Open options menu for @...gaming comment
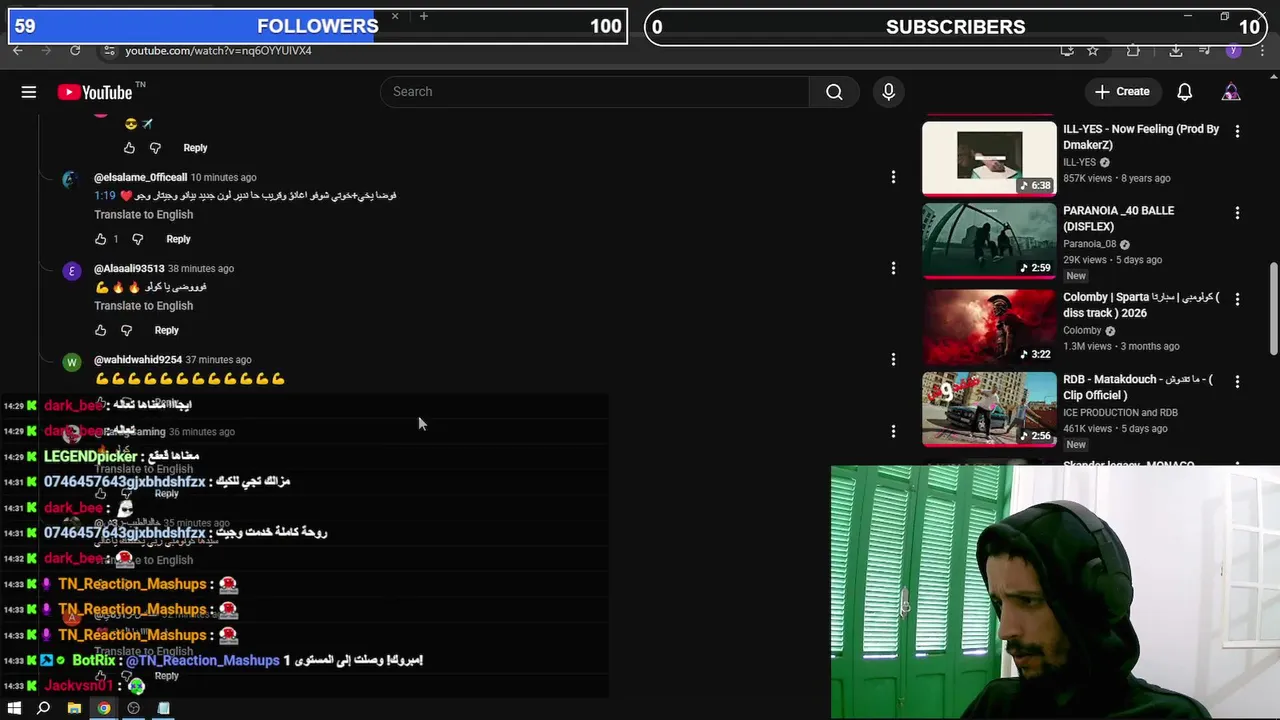Viewport: 1280px width, 720px height. pyautogui.click(x=893, y=431)
